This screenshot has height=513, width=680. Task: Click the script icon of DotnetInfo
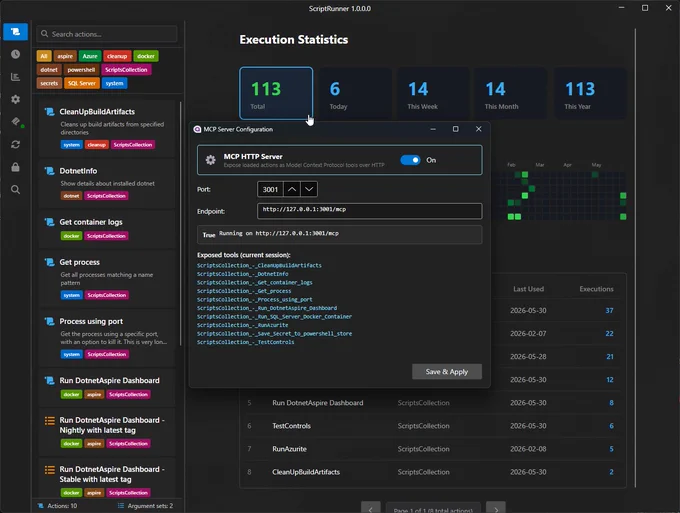click(49, 171)
